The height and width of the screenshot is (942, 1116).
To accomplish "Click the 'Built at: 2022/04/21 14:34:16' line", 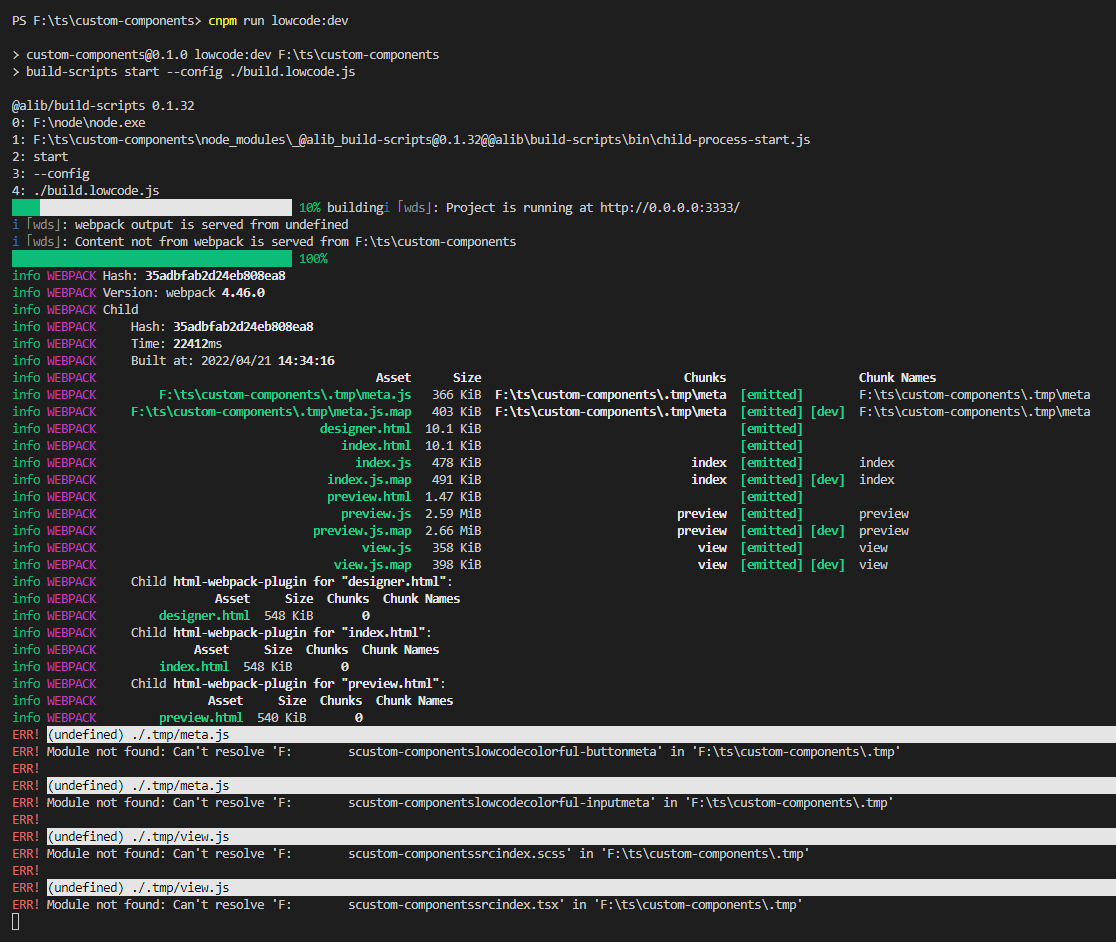I will [233, 361].
